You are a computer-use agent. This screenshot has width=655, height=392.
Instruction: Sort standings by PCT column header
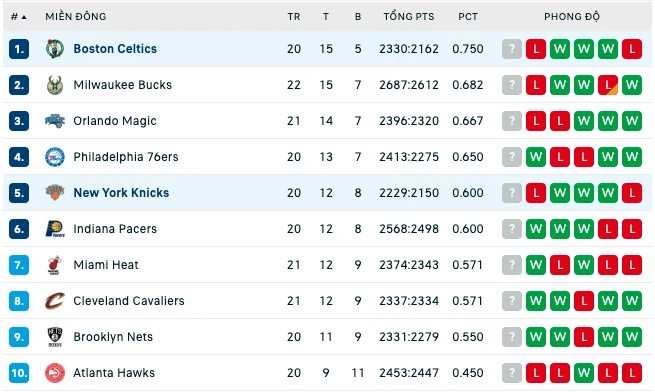(467, 17)
